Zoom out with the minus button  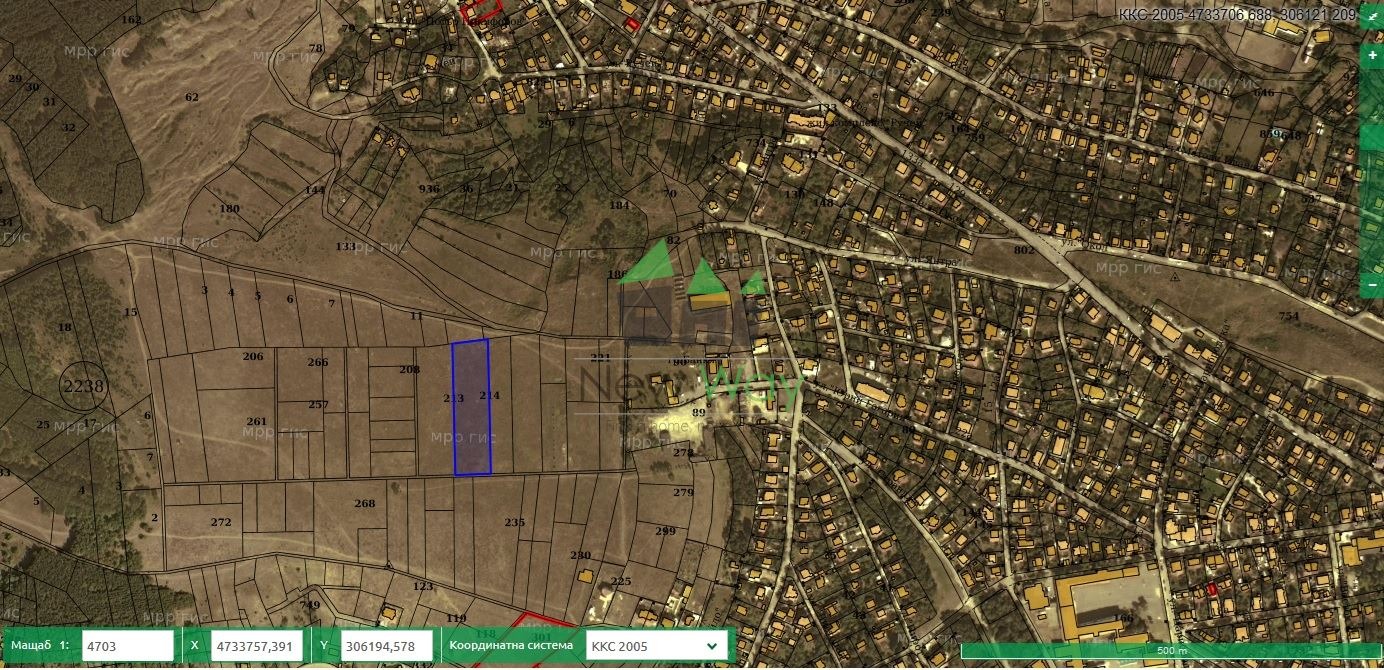pyautogui.click(x=1372, y=285)
